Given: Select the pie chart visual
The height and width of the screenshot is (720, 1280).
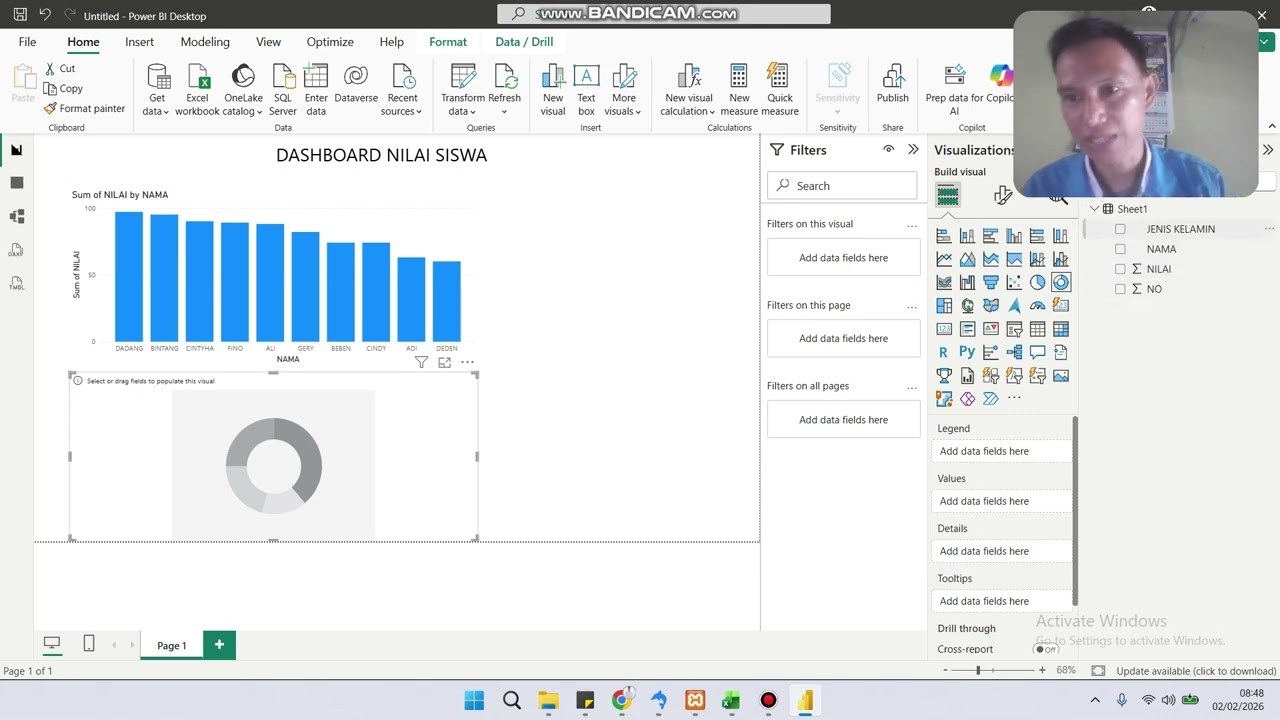Looking at the screenshot, I should (x=1037, y=282).
